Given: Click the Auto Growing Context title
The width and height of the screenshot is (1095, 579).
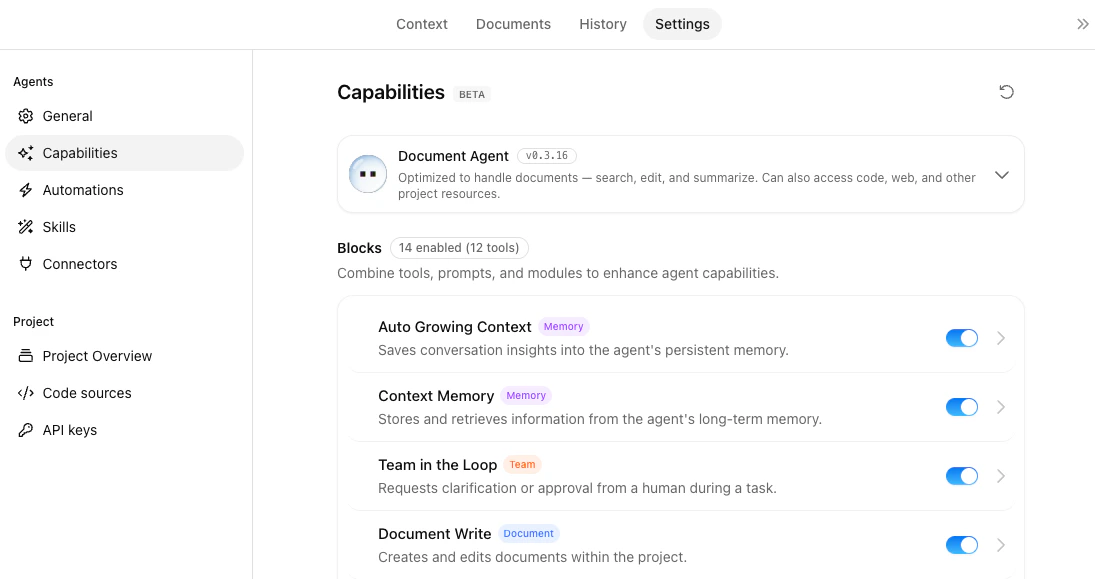Looking at the screenshot, I should (455, 327).
